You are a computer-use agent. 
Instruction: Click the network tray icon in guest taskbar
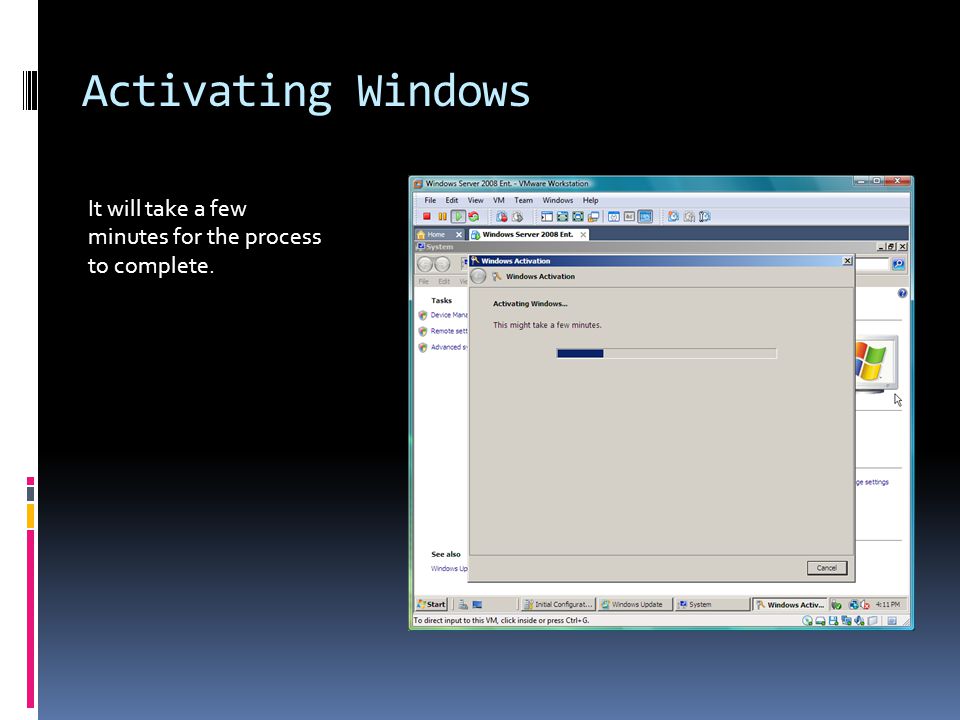pyautogui.click(x=853, y=604)
